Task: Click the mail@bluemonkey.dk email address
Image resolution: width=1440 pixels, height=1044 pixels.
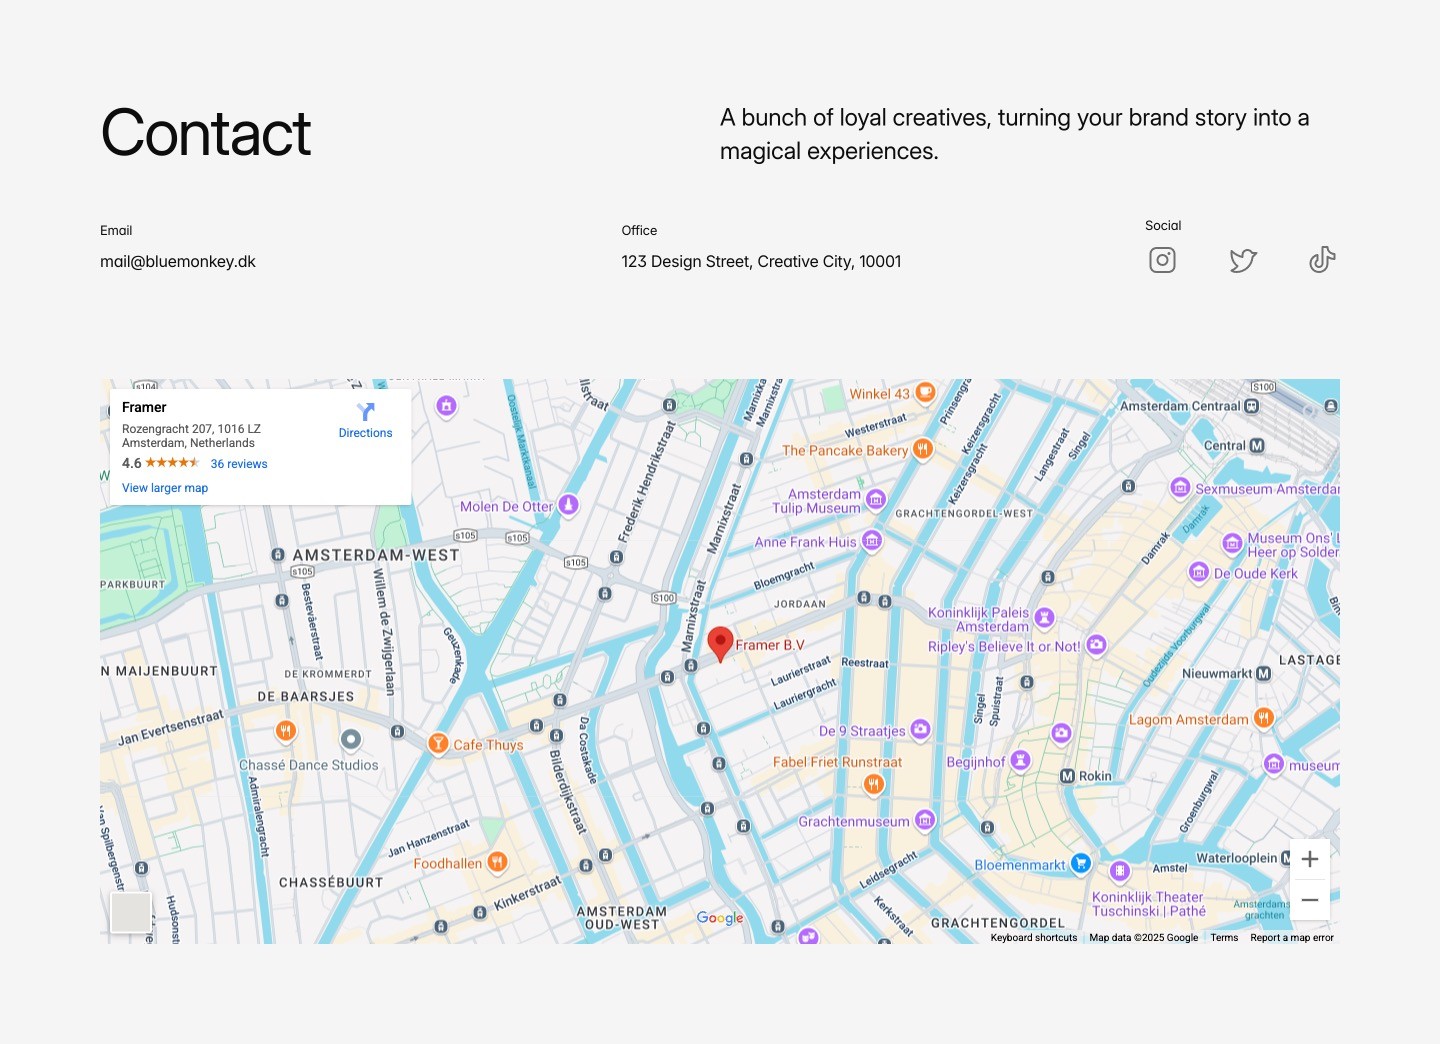Action: 178,261
